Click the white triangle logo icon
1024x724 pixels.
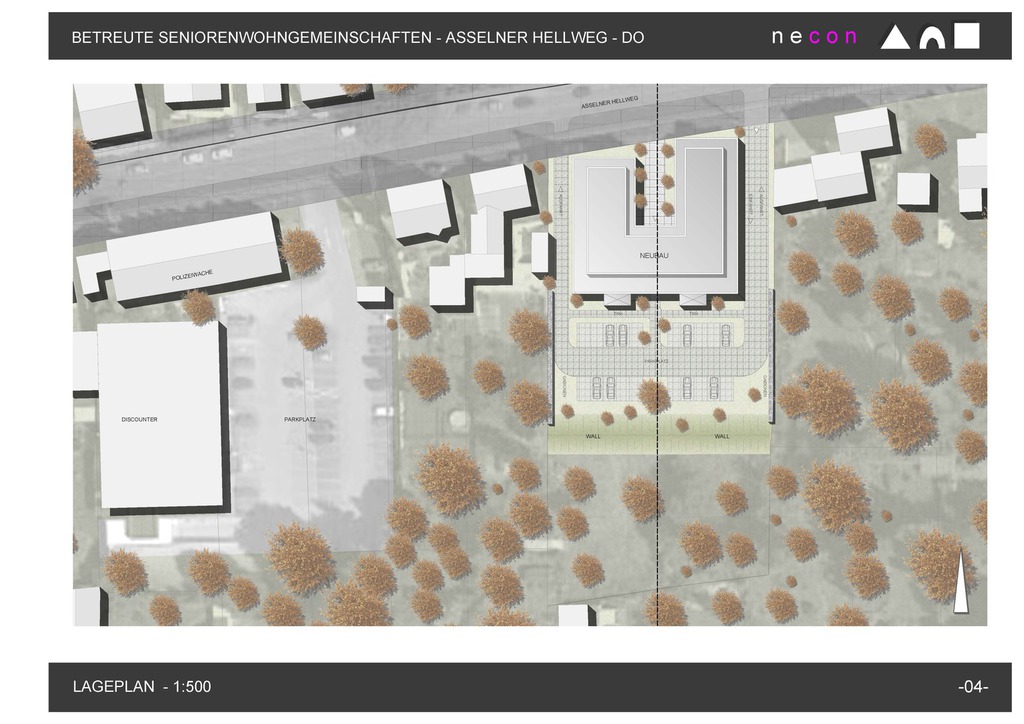[895, 37]
